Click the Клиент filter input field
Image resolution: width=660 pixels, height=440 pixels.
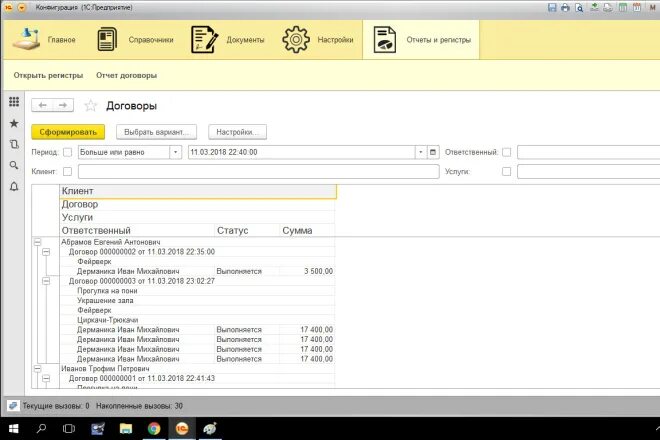pos(258,171)
